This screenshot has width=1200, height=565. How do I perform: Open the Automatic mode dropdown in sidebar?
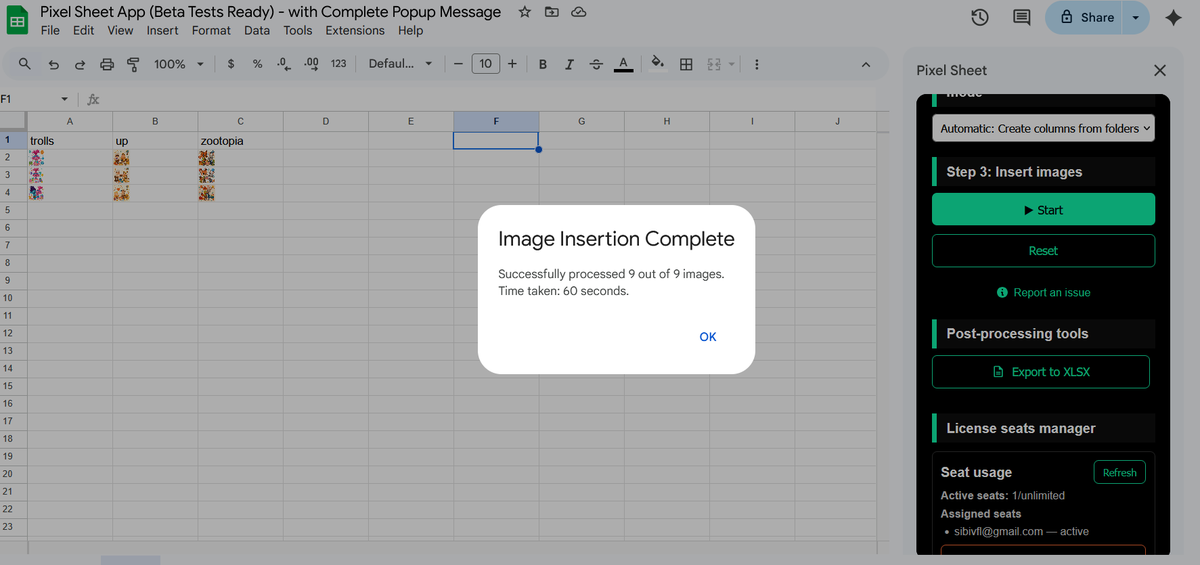(1043, 128)
